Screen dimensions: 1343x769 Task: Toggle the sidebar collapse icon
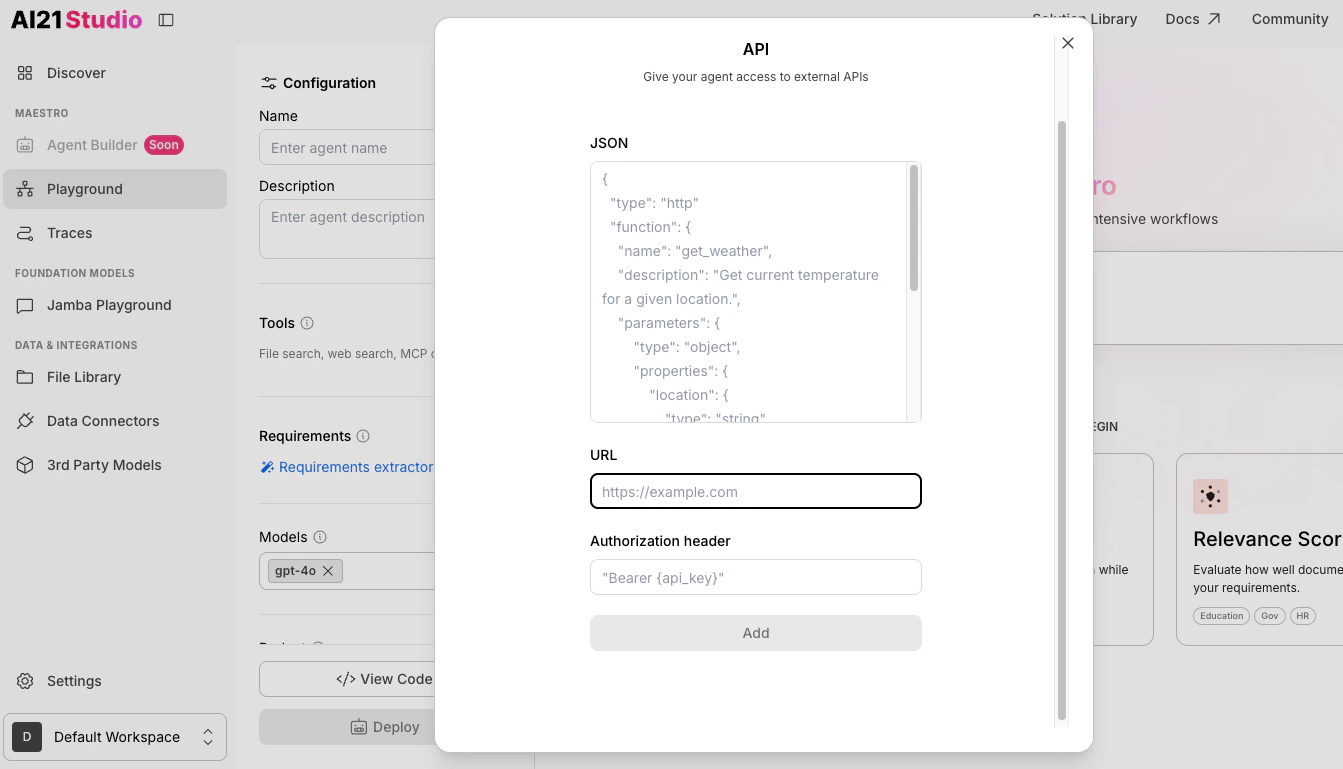click(x=166, y=20)
